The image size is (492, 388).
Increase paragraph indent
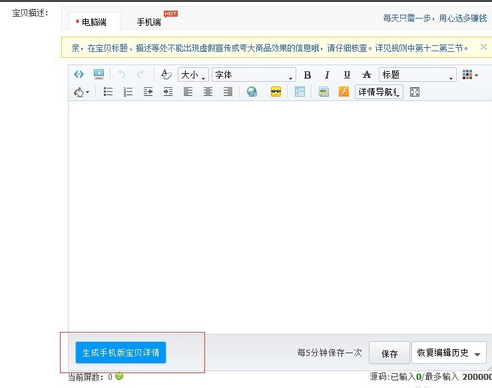click(168, 92)
